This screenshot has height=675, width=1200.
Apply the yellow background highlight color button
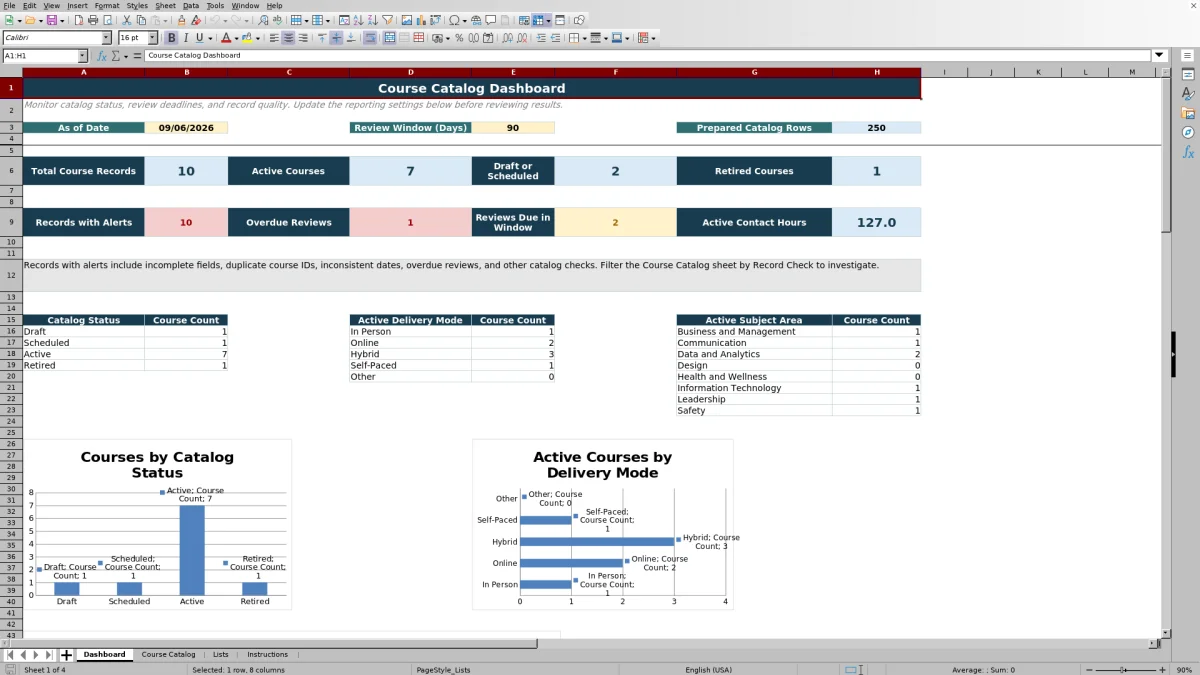click(247, 38)
